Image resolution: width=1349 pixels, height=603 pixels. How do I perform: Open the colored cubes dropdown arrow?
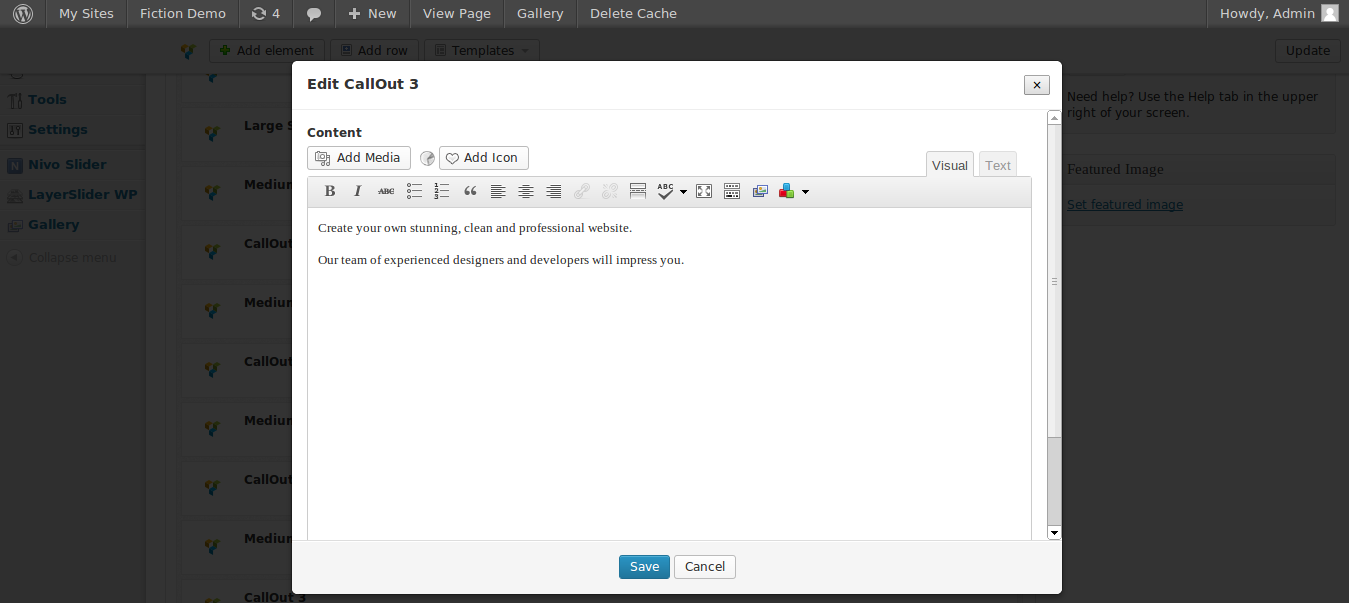[805, 191]
